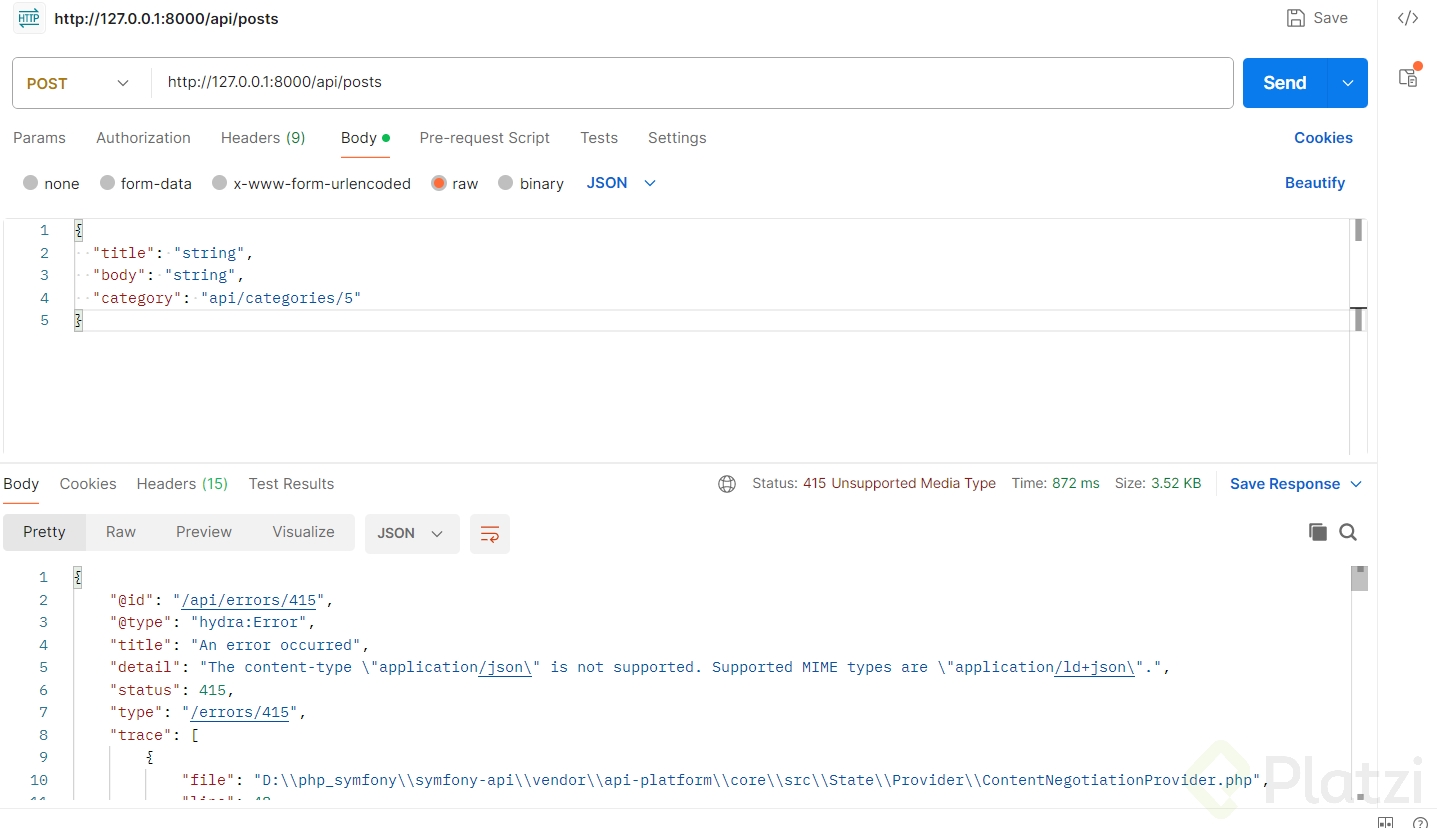This screenshot has width=1437, height=828.
Task: Open the Pre-request Script tab
Action: (484, 138)
